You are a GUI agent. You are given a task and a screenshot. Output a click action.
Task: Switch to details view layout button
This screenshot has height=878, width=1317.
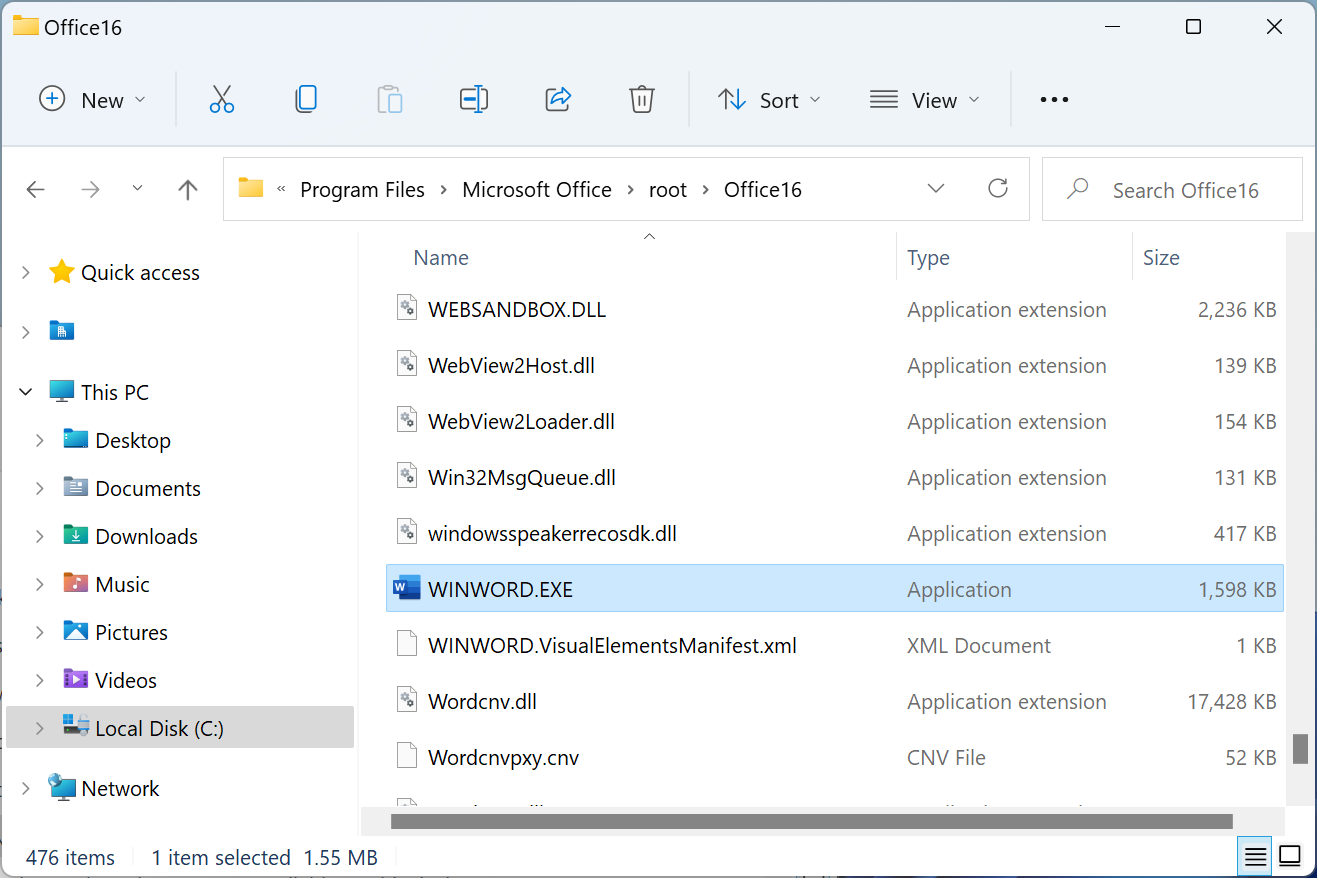click(x=1255, y=856)
